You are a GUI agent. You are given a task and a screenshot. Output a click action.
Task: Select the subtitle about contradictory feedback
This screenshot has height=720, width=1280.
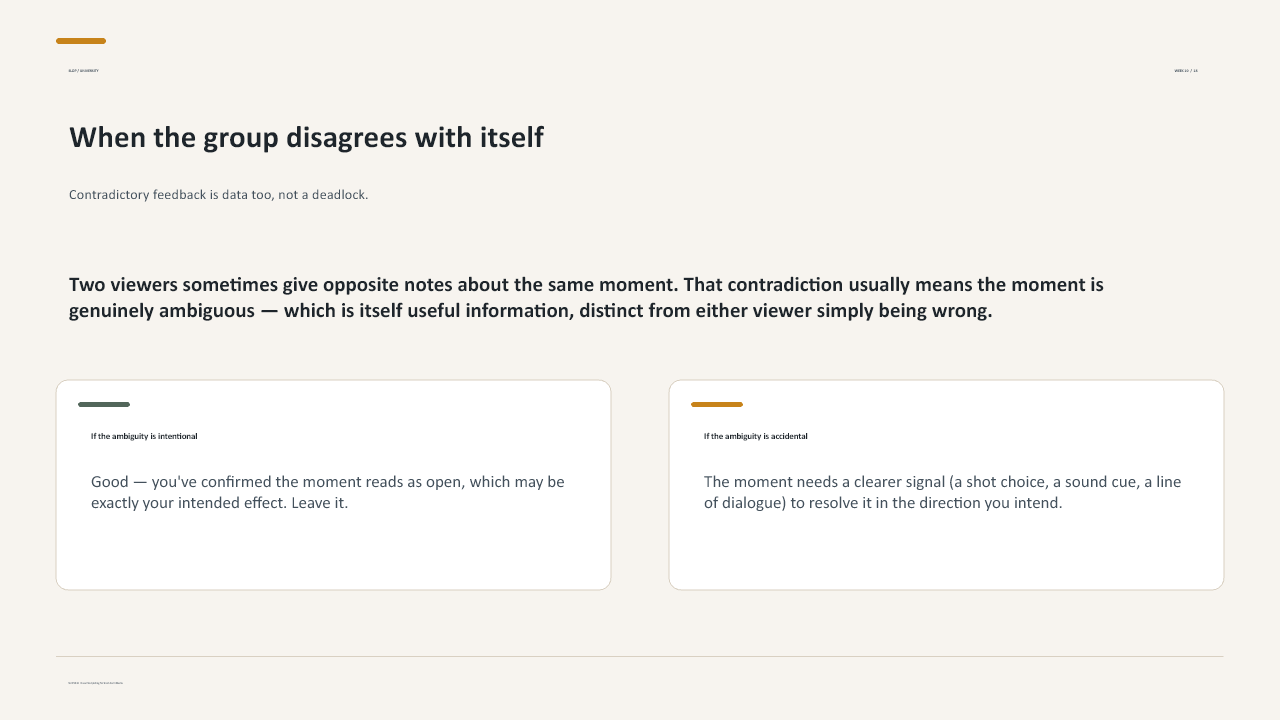pyautogui.click(x=218, y=195)
